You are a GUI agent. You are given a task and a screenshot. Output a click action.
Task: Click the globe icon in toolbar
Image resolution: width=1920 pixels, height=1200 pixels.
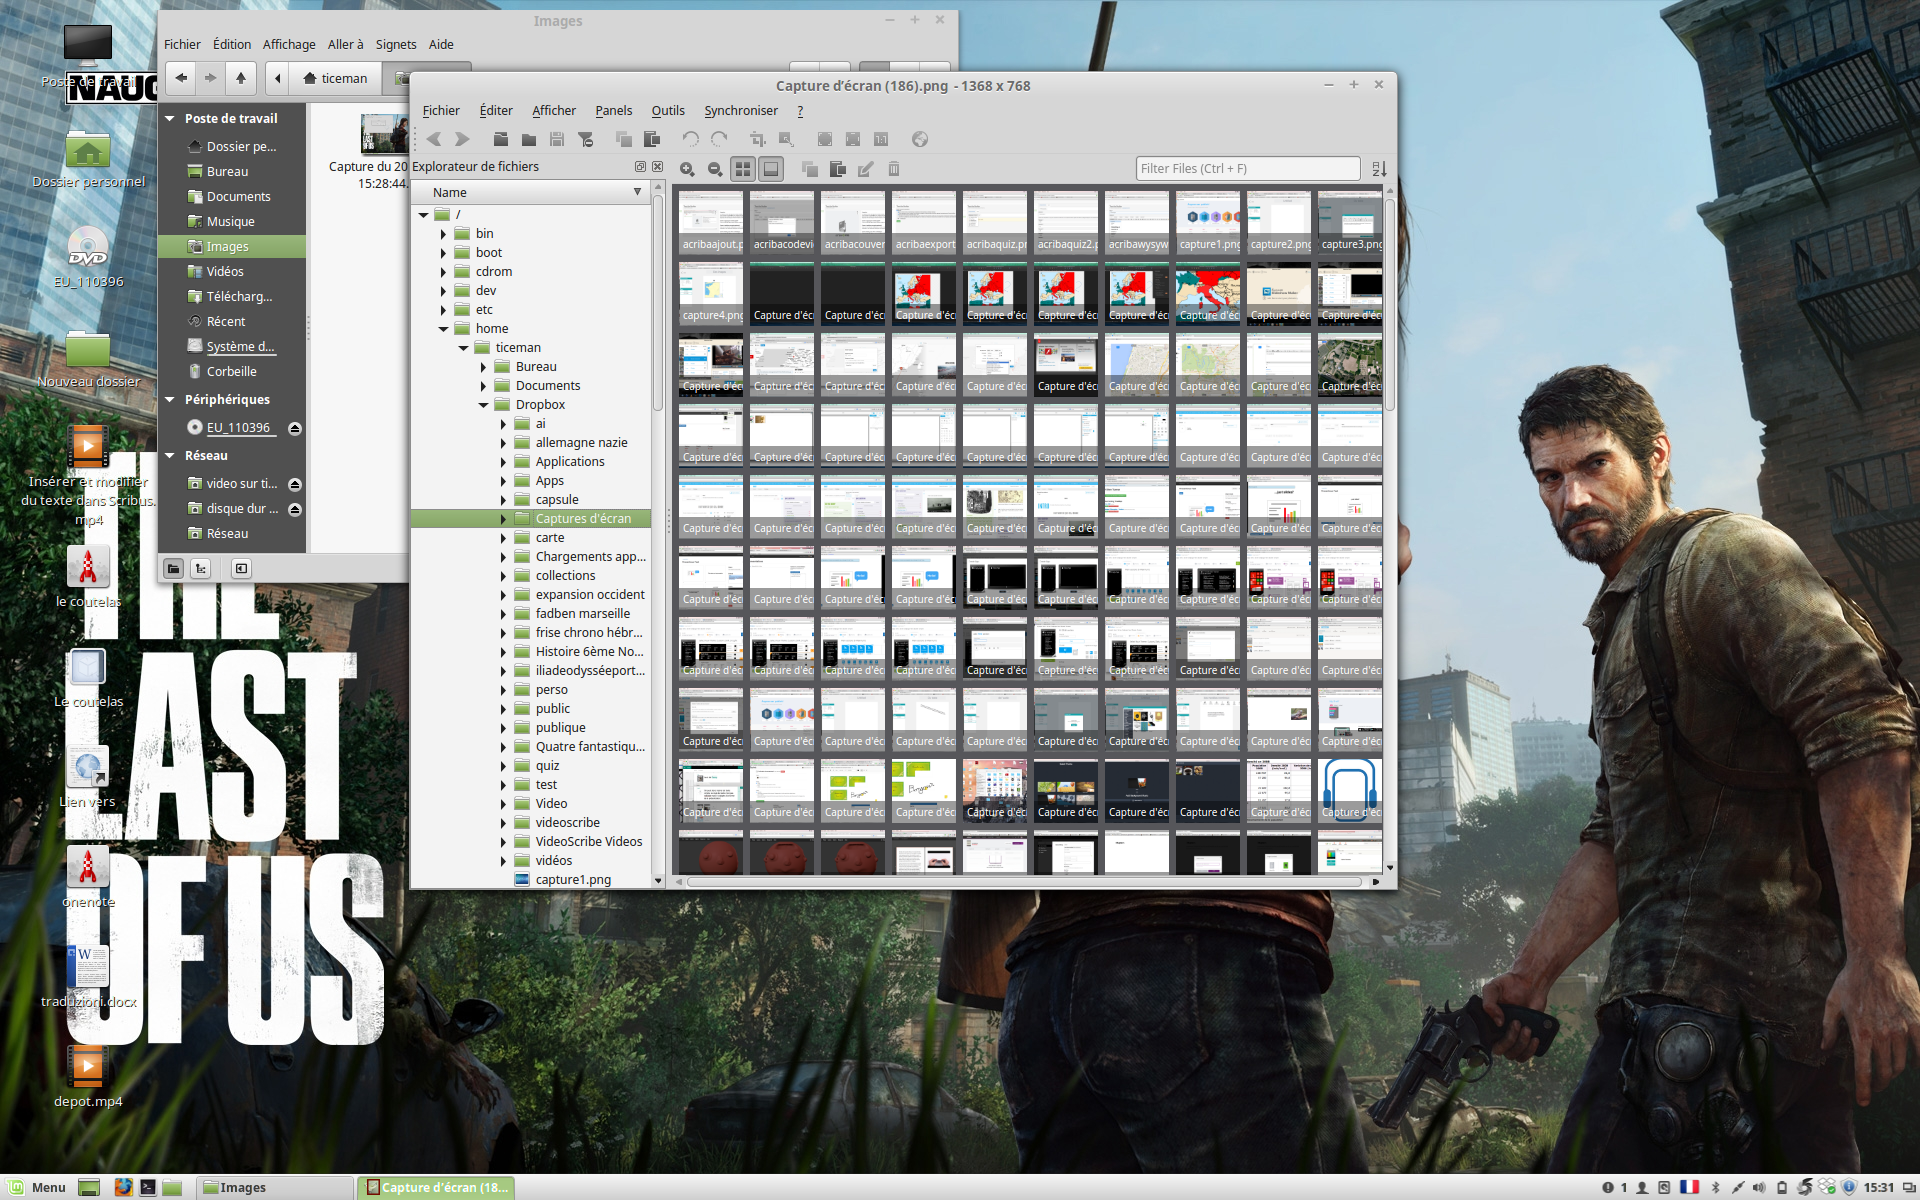[x=920, y=139]
